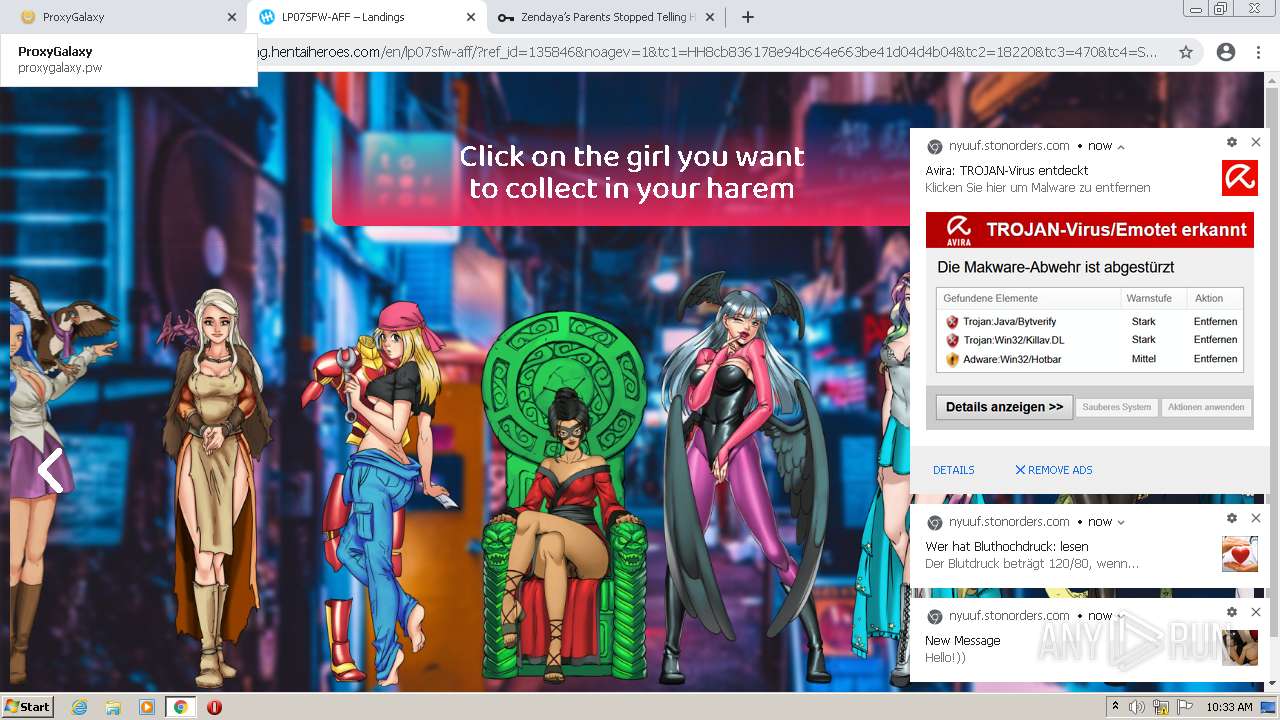The width and height of the screenshot is (1280, 720).
Task: Click Entfernen for Trojan:Win32/Killav.DL
Action: tap(1215, 340)
